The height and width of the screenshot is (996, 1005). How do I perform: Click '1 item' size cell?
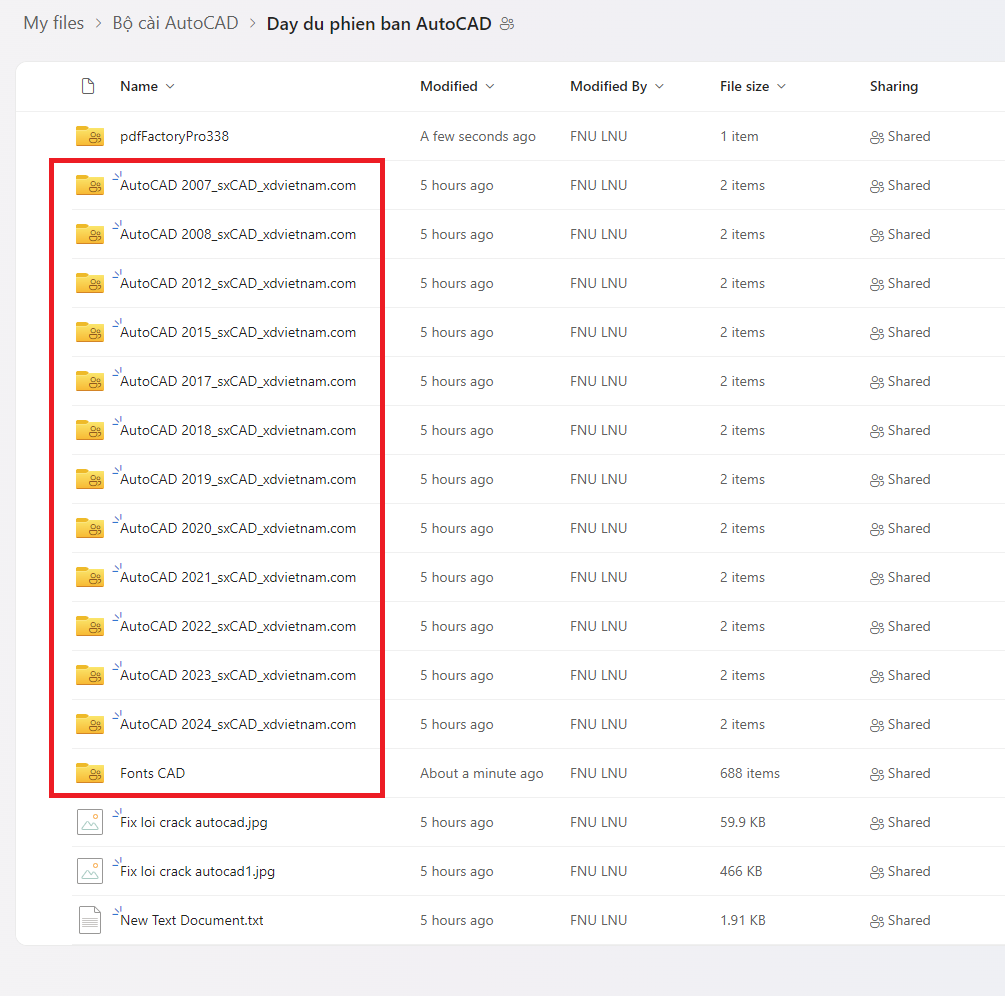click(739, 137)
